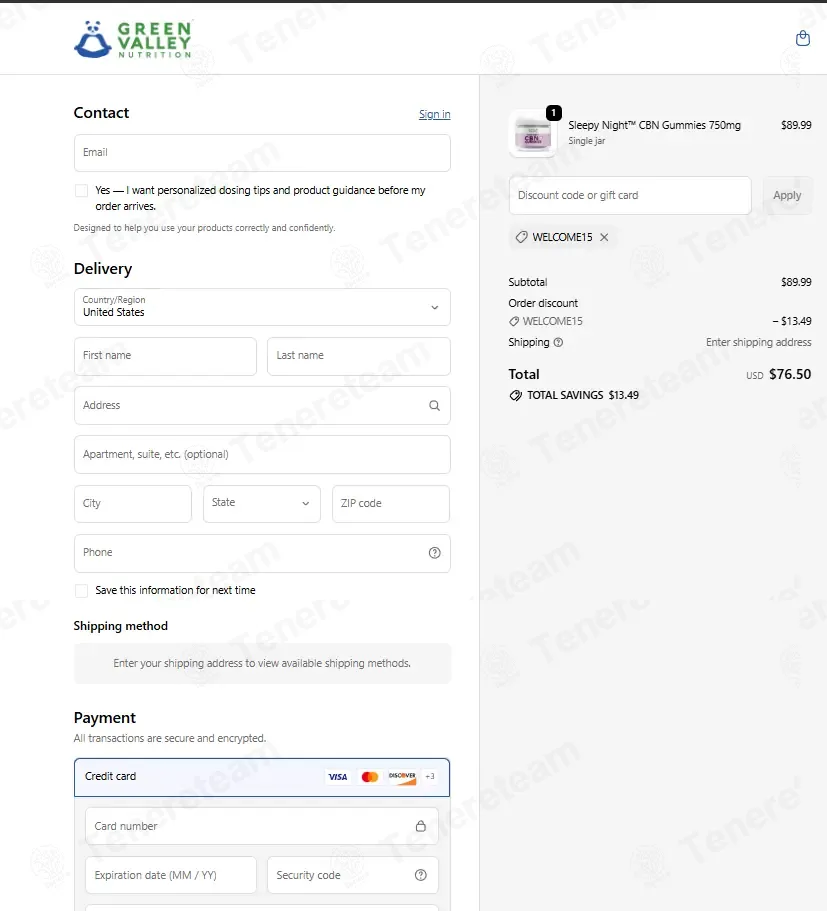This screenshot has width=827, height=911.
Task: Click the lock icon in Card number field
Action: [421, 826]
